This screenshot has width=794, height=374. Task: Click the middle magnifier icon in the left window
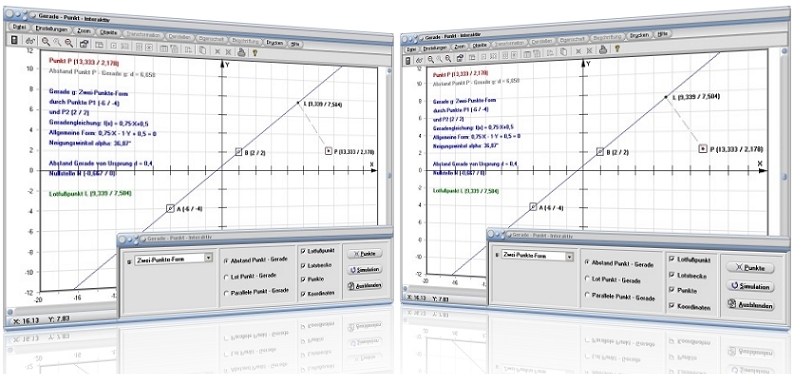point(57,43)
